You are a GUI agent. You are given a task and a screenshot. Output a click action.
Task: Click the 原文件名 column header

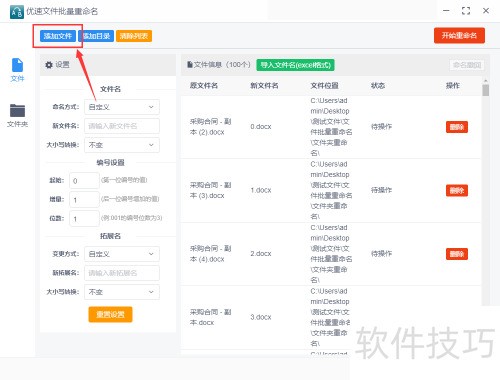coord(204,86)
